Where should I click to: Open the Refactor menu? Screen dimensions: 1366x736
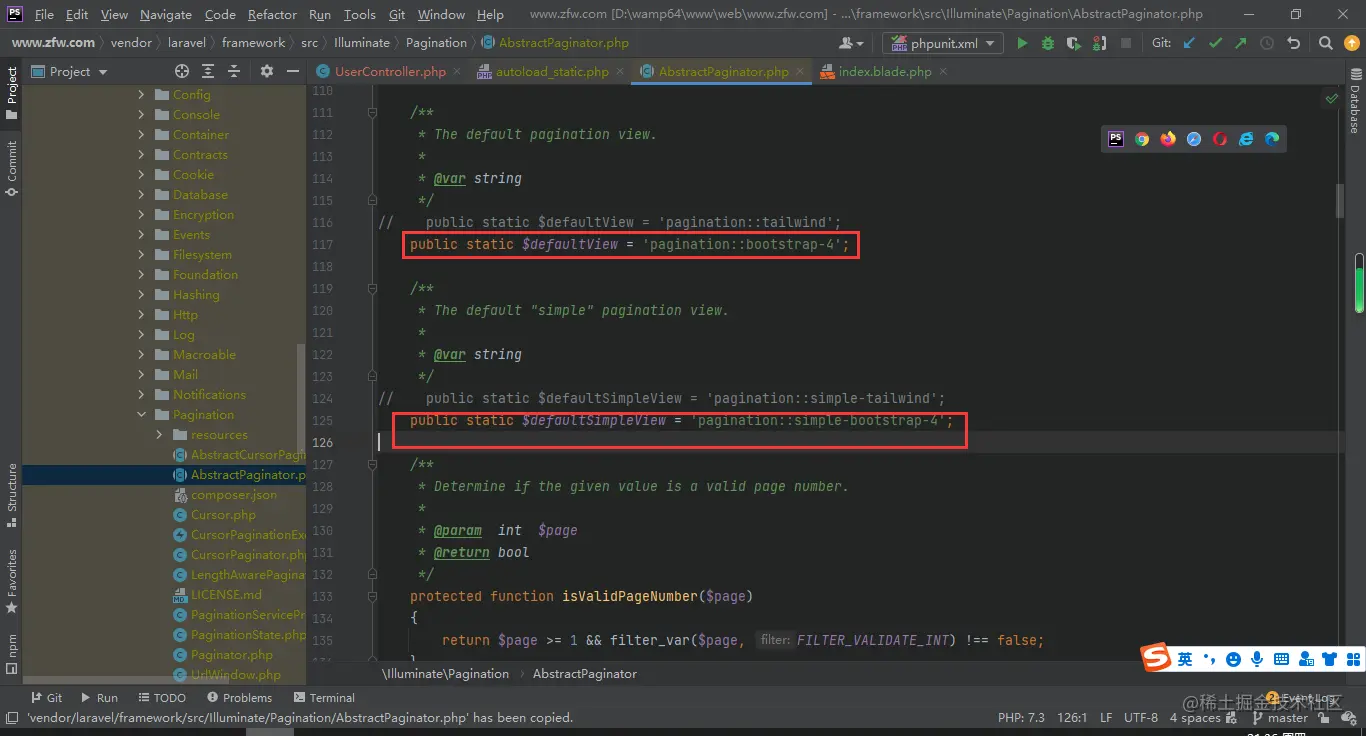(x=272, y=15)
